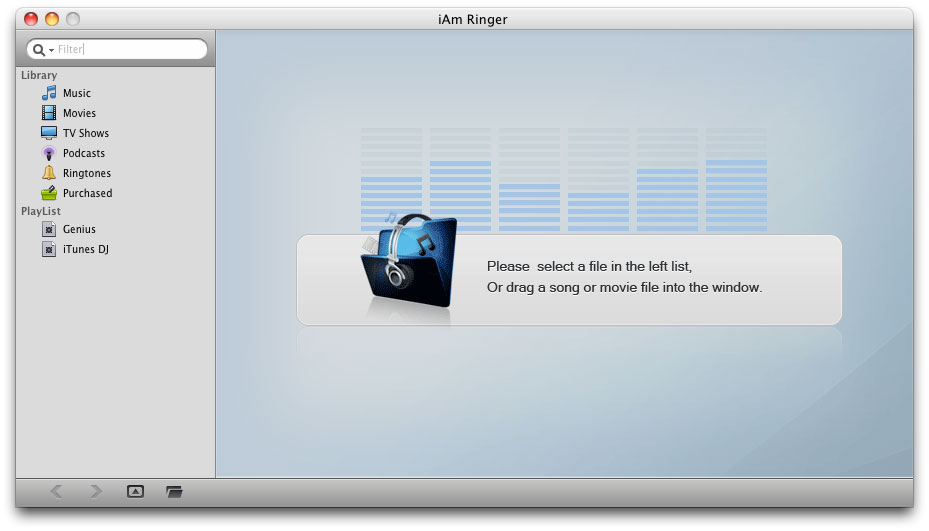Click the Genius playlist icon

[49, 229]
